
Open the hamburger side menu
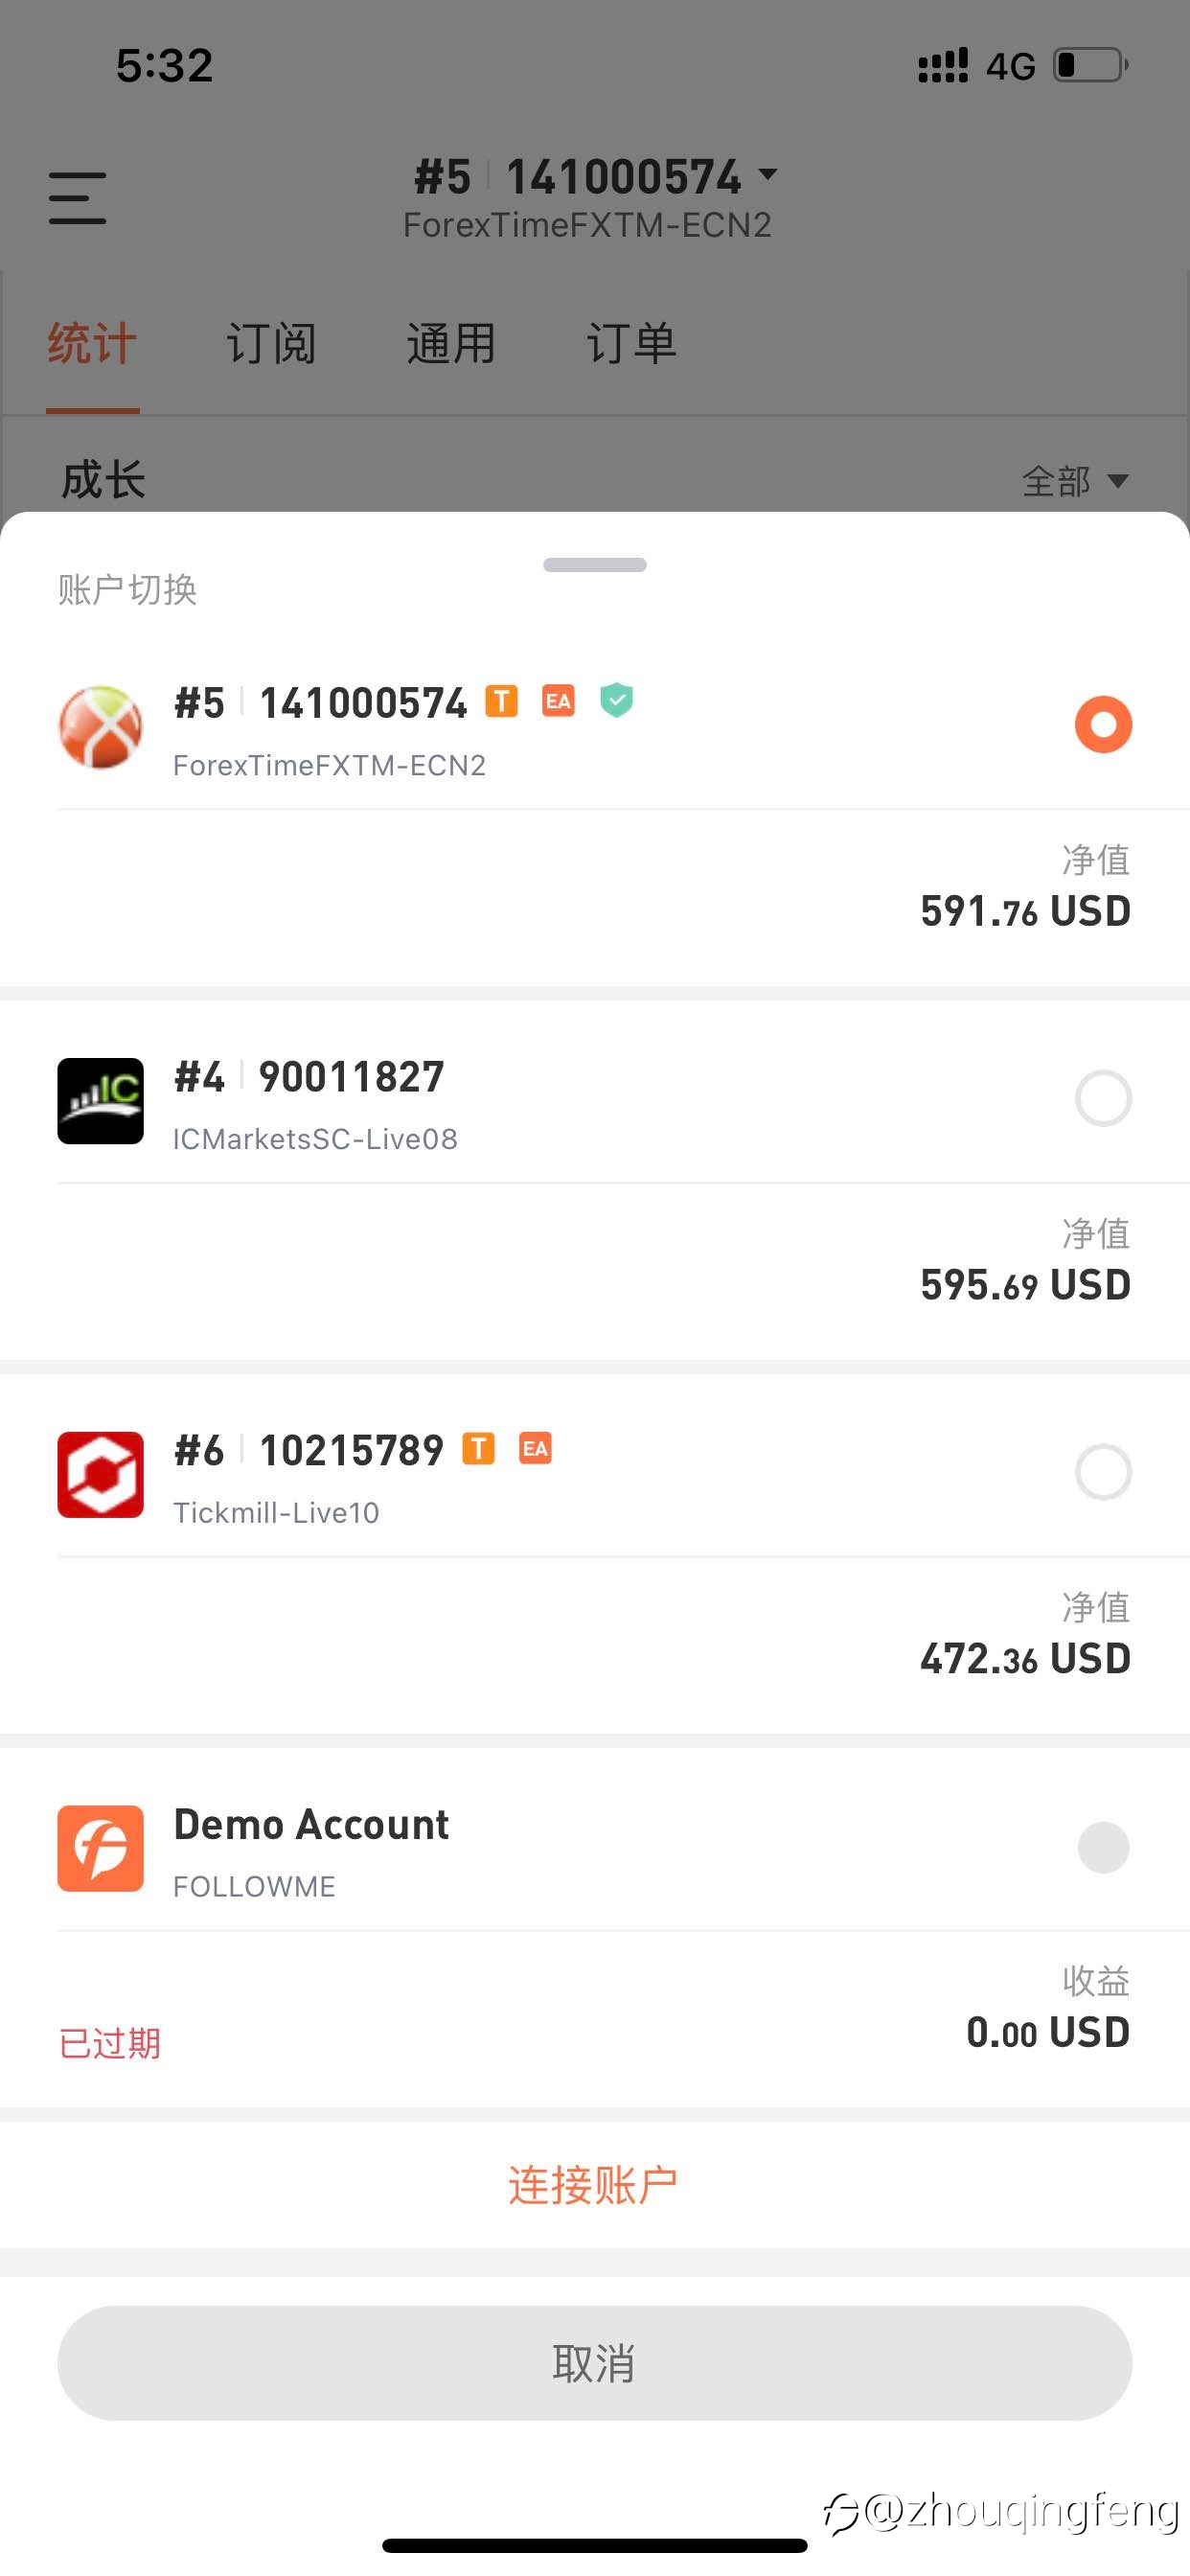(x=77, y=198)
